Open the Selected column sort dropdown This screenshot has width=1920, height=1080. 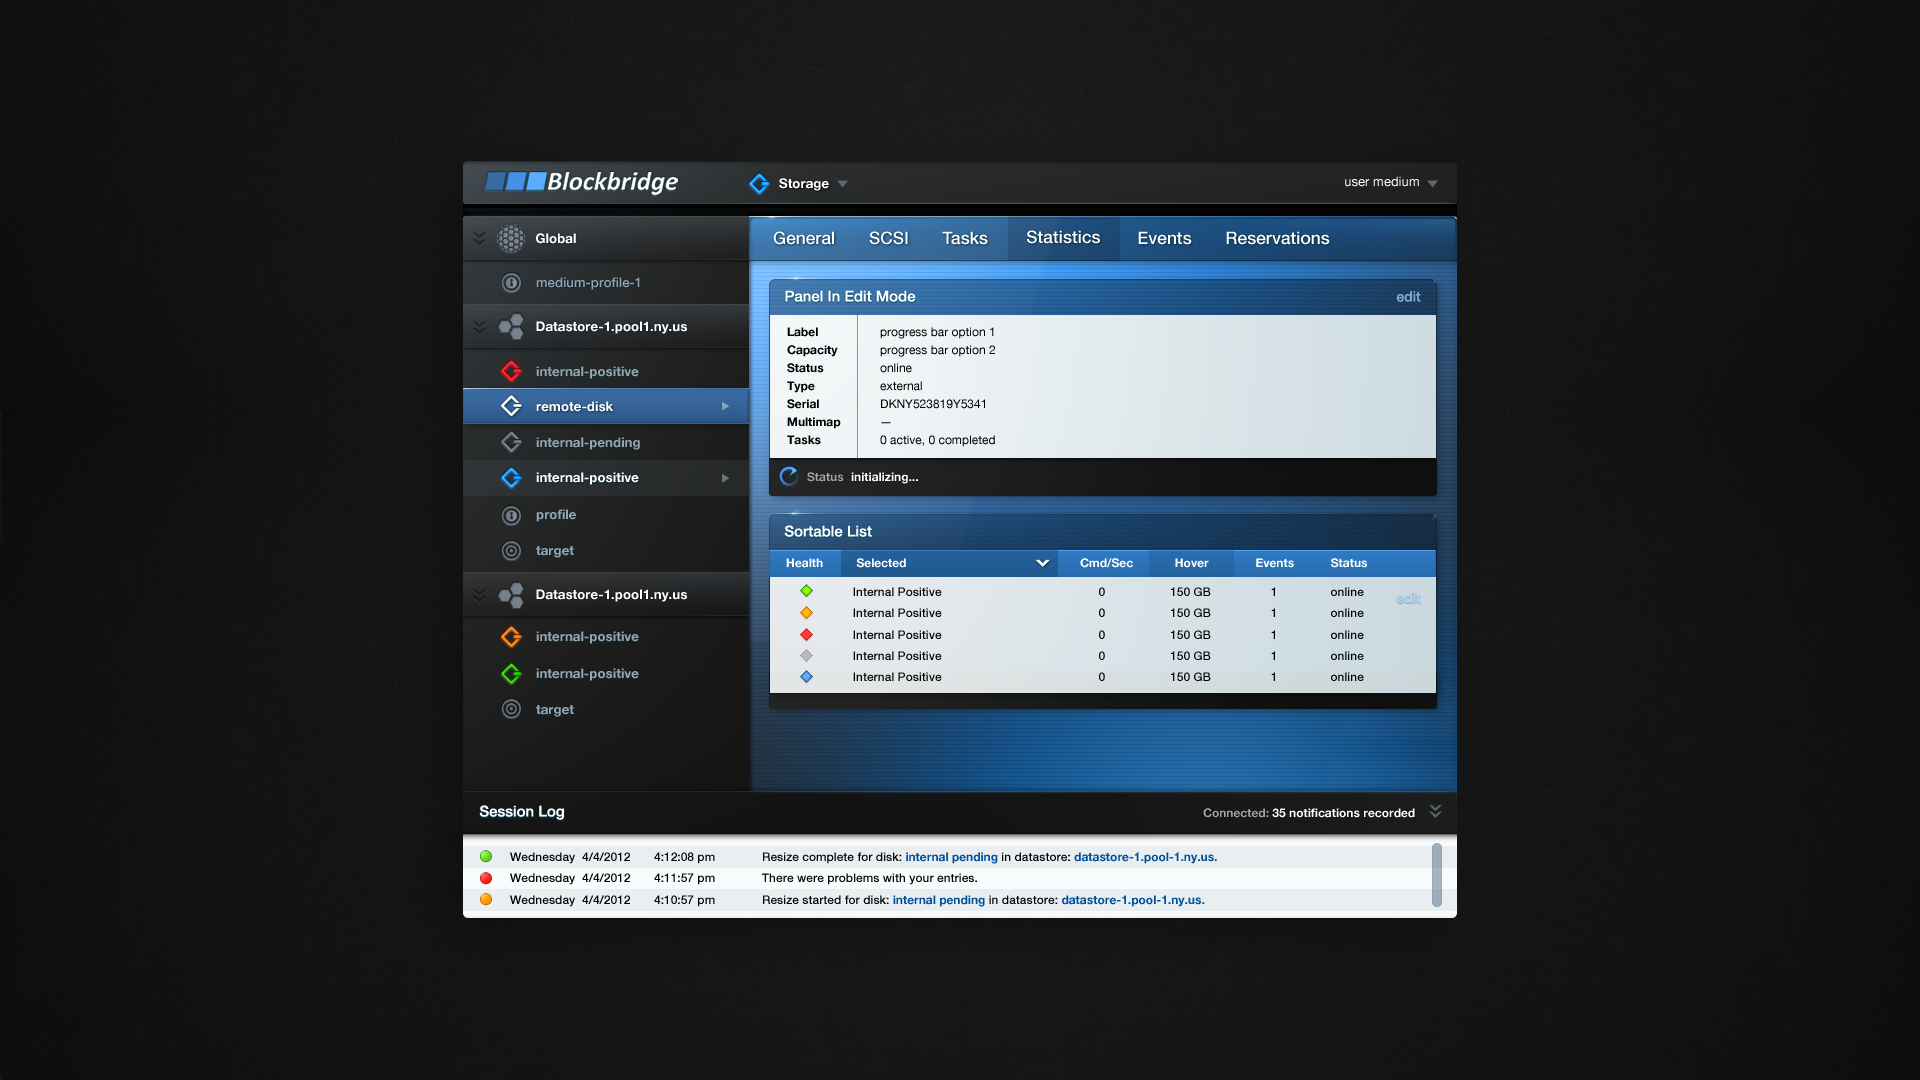point(1042,563)
